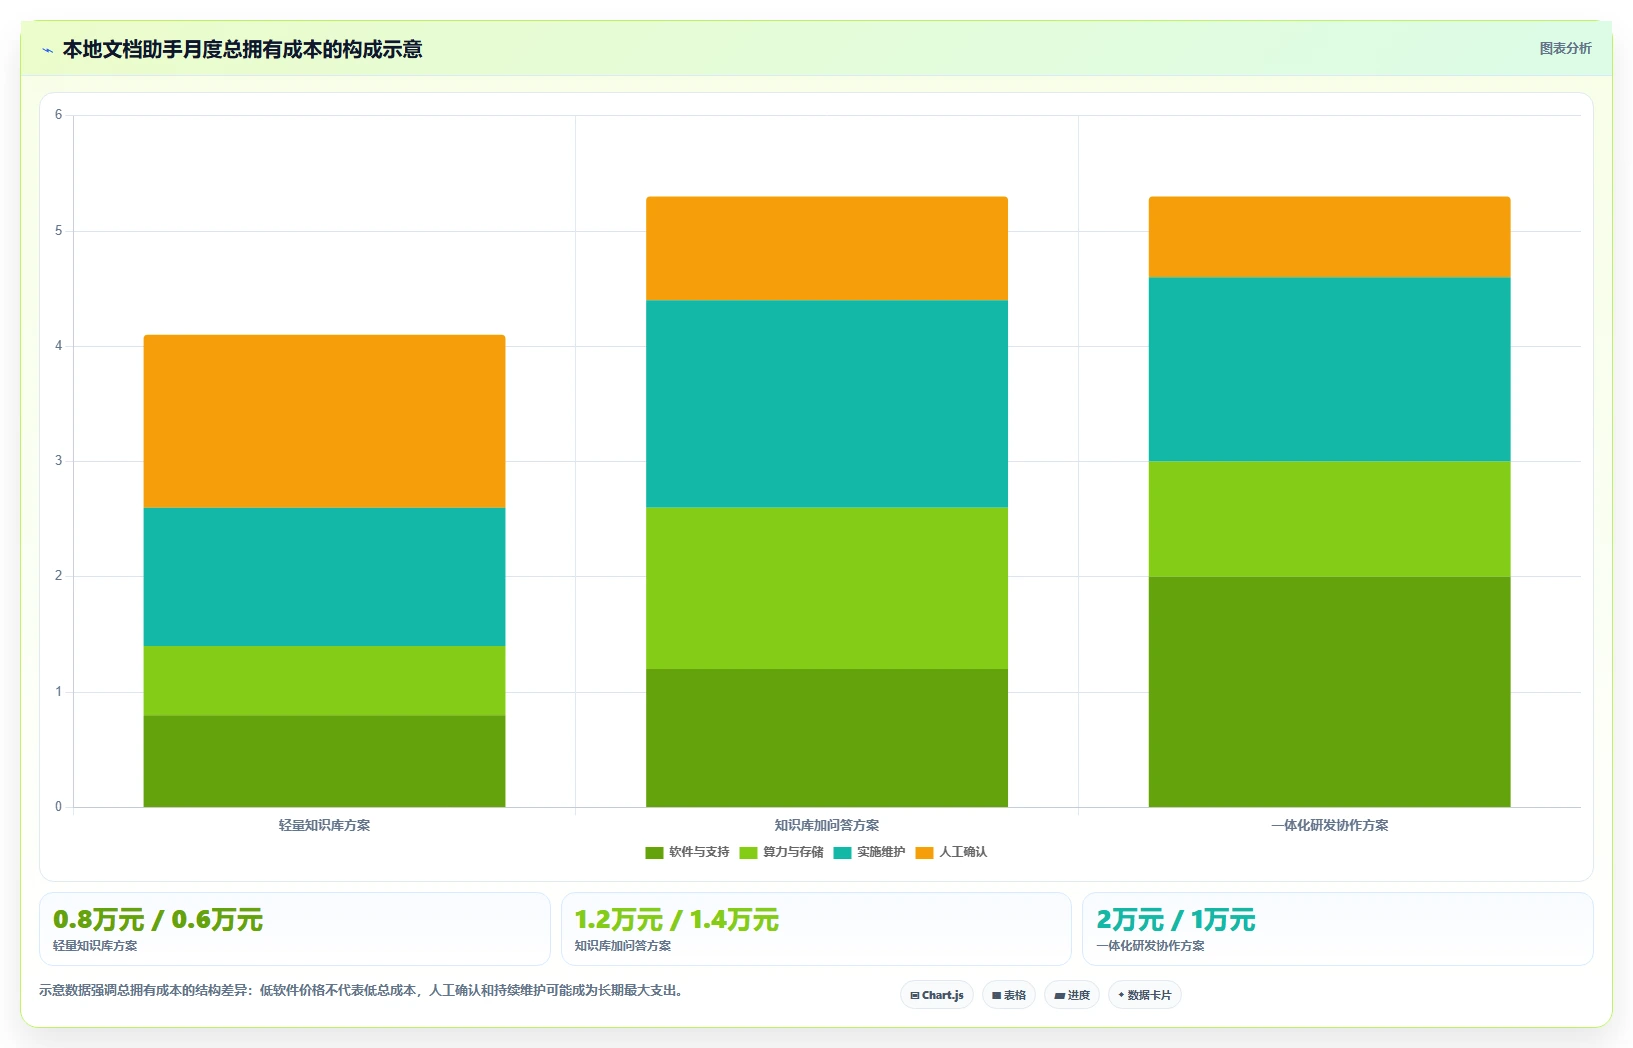Click the 1.2万元 / 1.4万元 stat value
This screenshot has height=1048, width=1633.
tap(677, 920)
